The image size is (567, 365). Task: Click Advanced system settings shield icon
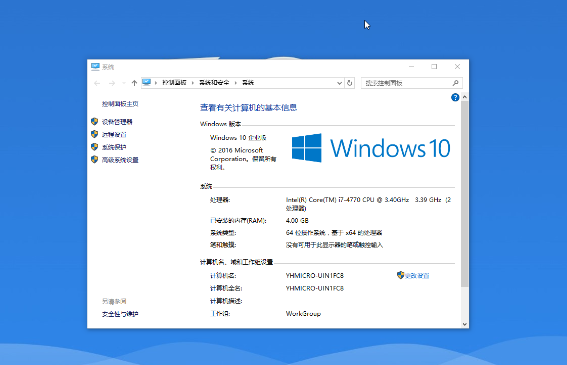click(95, 160)
